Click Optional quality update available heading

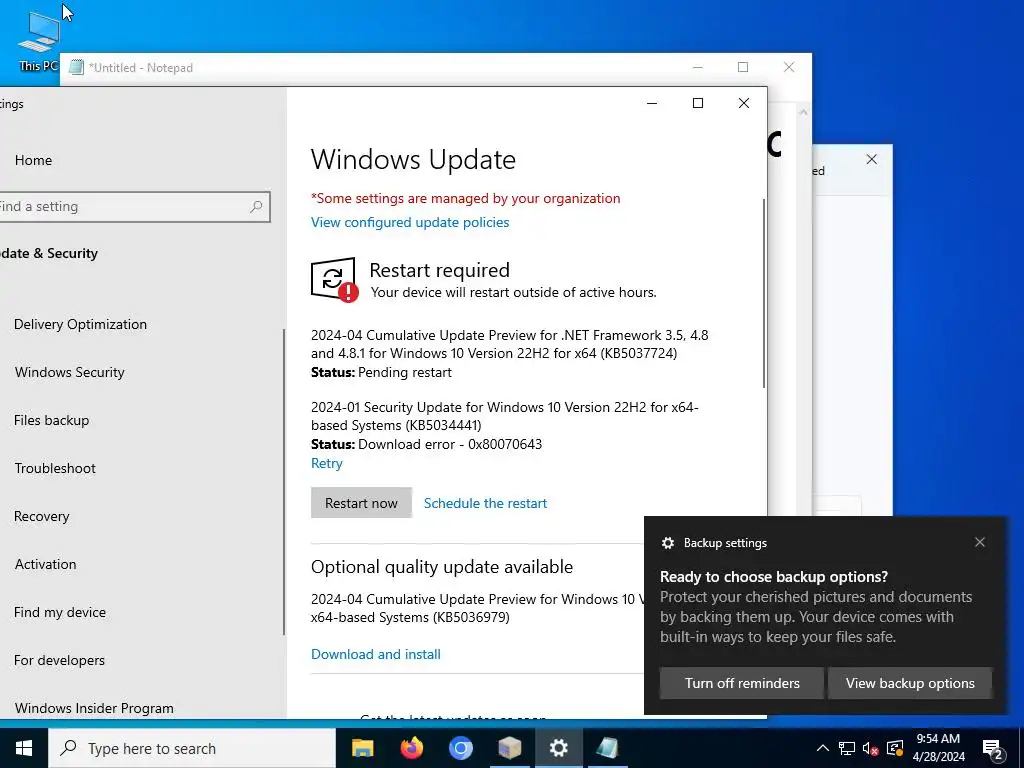point(442,567)
